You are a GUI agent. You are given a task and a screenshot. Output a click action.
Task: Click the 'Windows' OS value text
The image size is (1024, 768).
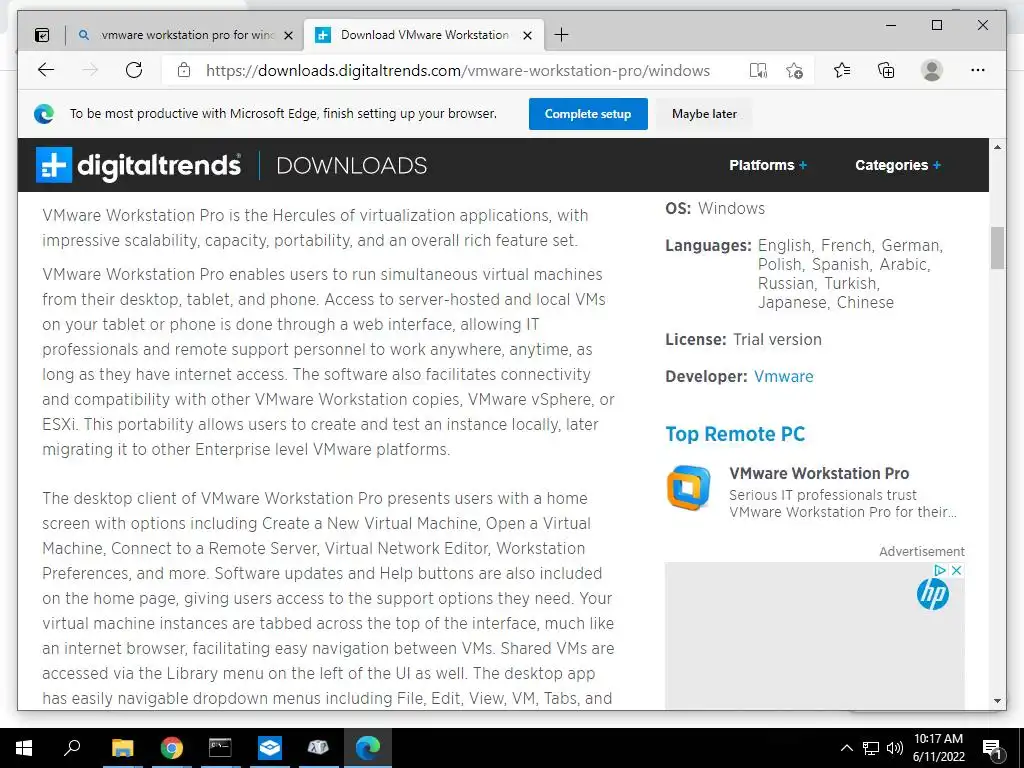point(731,208)
